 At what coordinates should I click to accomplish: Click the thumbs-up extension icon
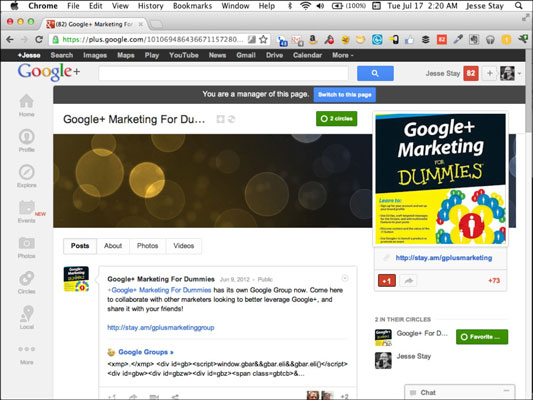click(x=409, y=40)
